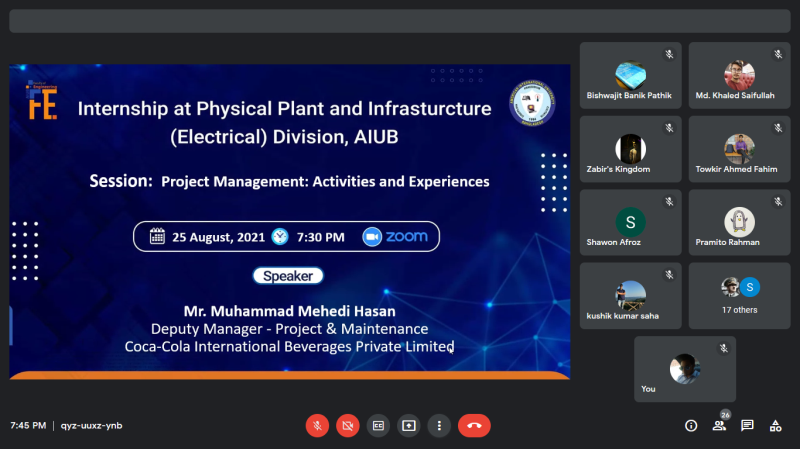The height and width of the screenshot is (449, 800).
Task: Select Md. Khaled Saifullah's tile
Action: (739, 75)
